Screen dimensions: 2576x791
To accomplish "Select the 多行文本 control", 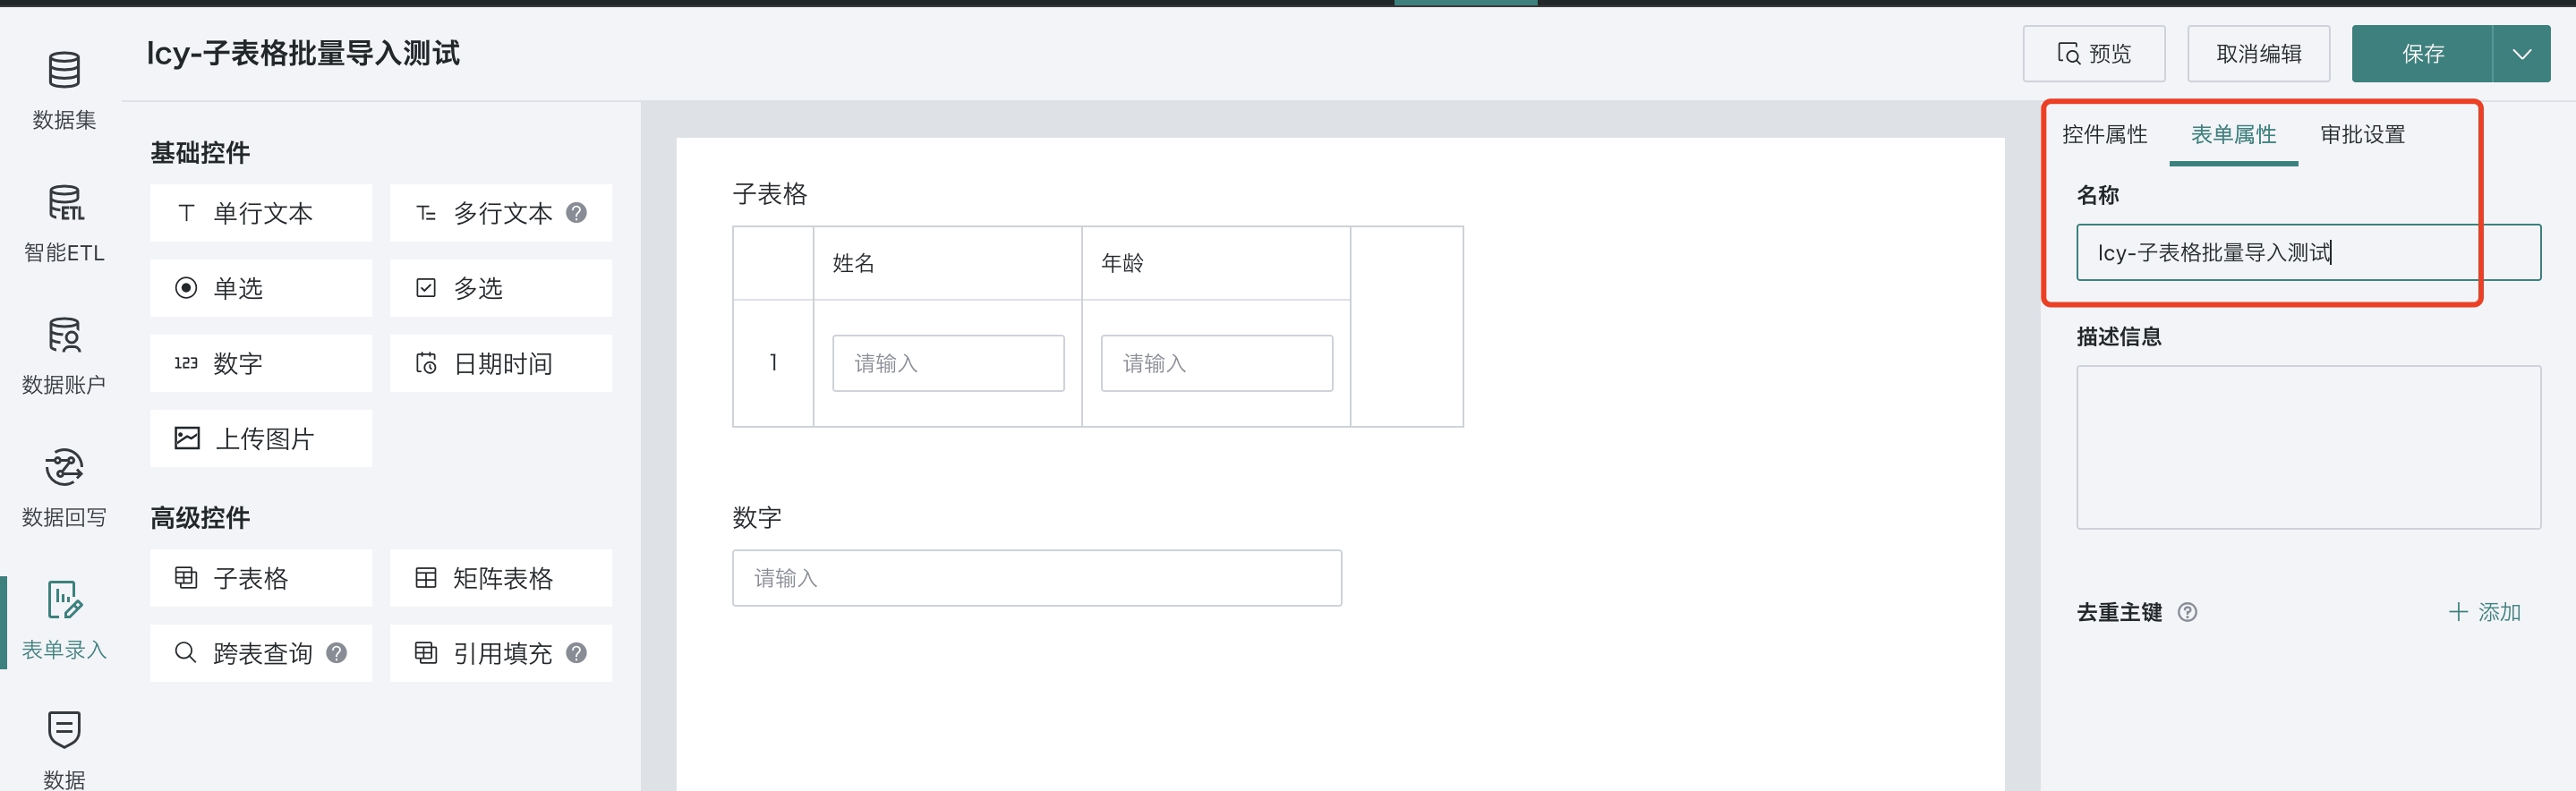I will click(501, 212).
